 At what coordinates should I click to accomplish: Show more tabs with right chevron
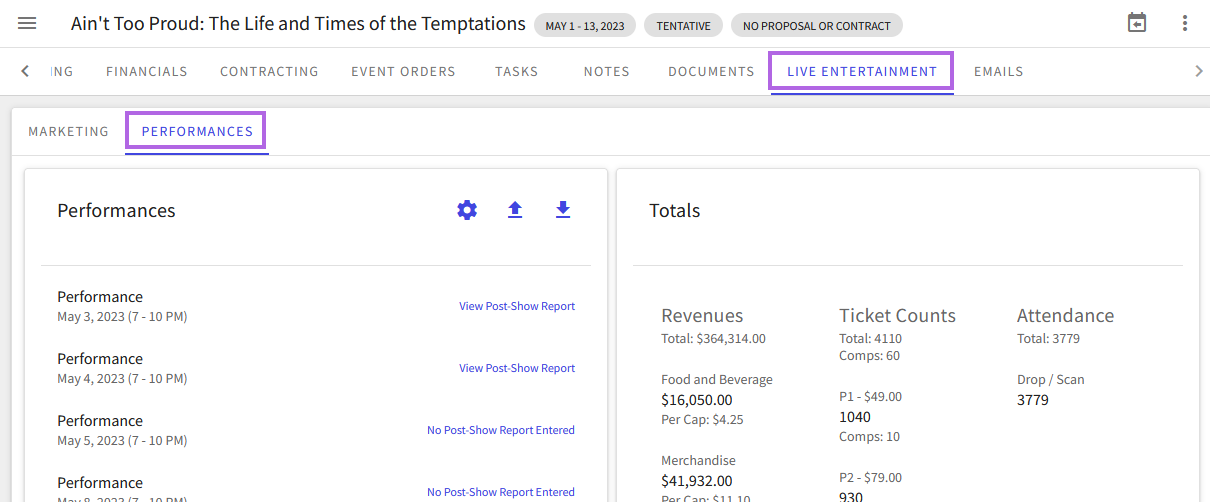(x=1198, y=71)
